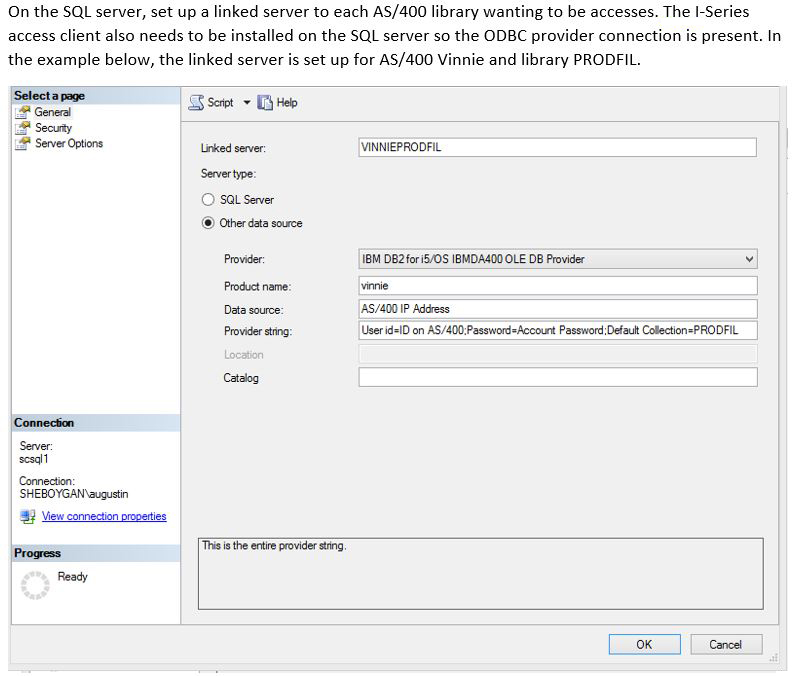Click the Ready progress spinner icon
792x676 pixels.
pos(35,585)
